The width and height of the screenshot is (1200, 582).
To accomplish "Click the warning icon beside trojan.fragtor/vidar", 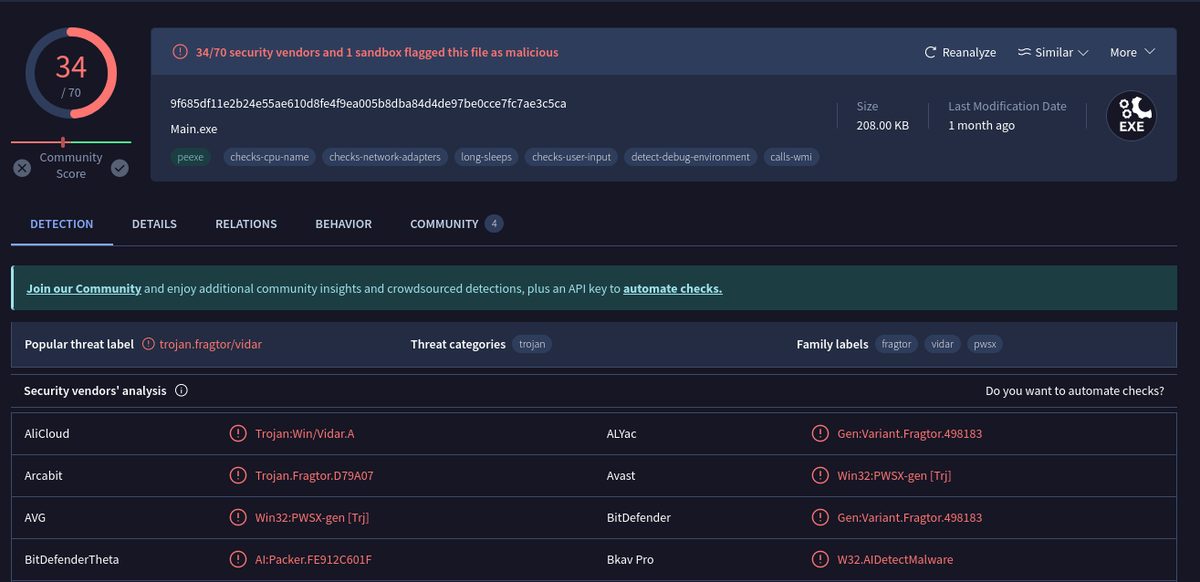I will (149, 344).
